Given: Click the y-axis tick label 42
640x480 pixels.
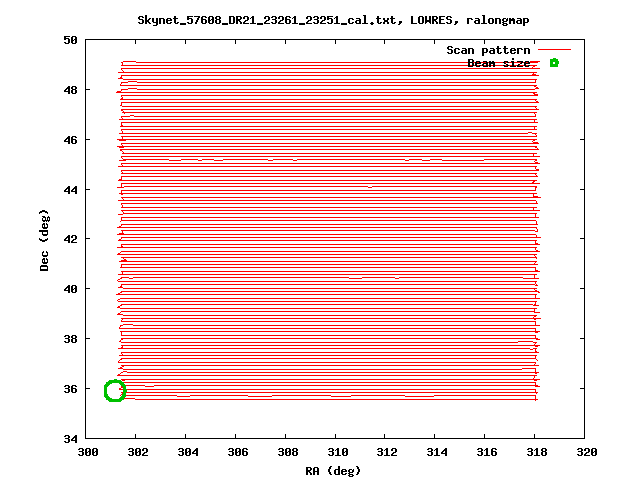Looking at the screenshot, I should point(70,239).
